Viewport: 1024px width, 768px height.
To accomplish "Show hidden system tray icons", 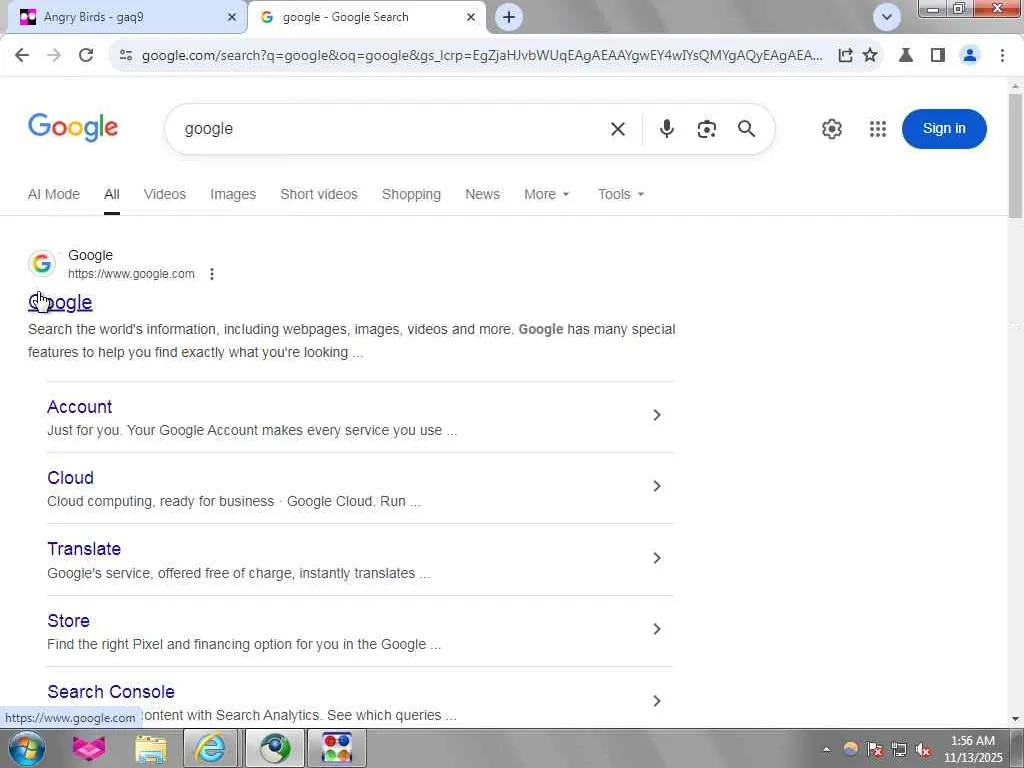I will [x=826, y=750].
